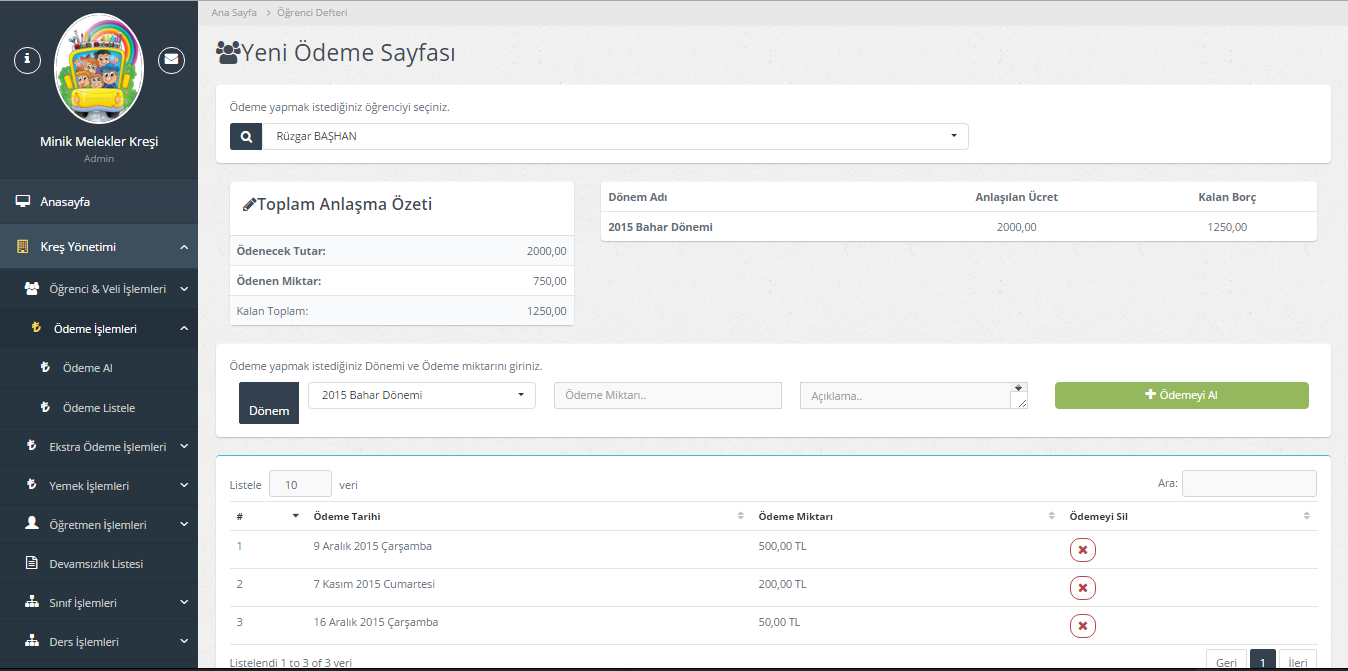
Task: Open the Rüzgar BAŞHAN student dropdown
Action: pos(614,137)
